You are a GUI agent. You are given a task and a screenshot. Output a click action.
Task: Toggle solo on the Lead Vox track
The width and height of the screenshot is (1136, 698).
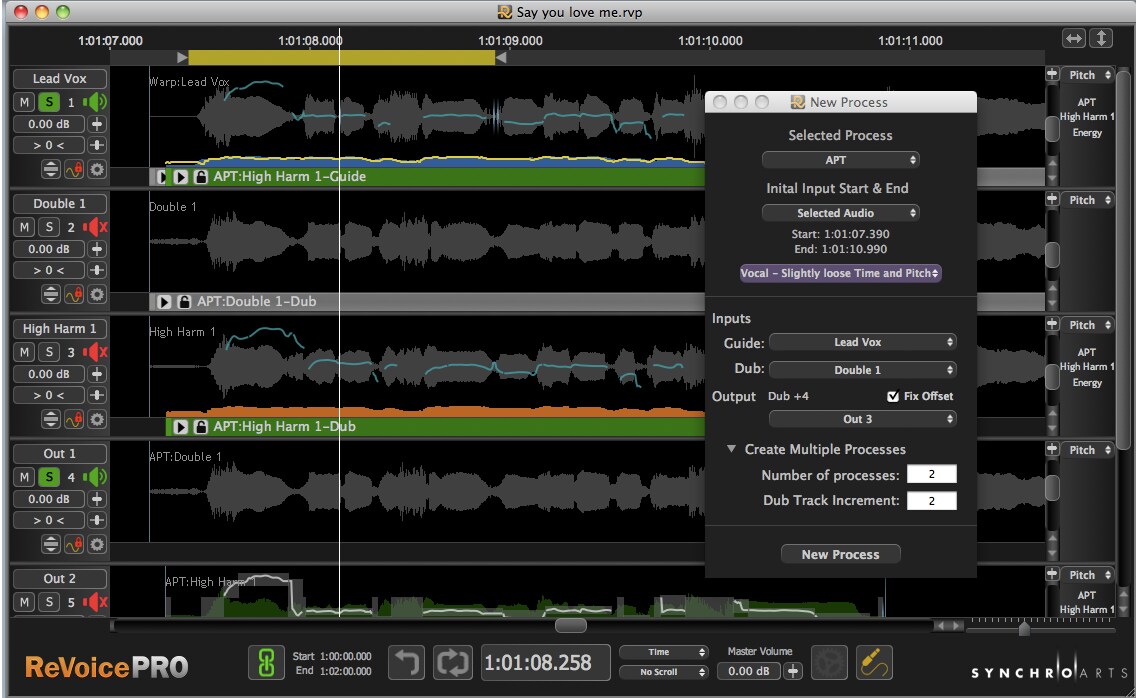coord(49,102)
